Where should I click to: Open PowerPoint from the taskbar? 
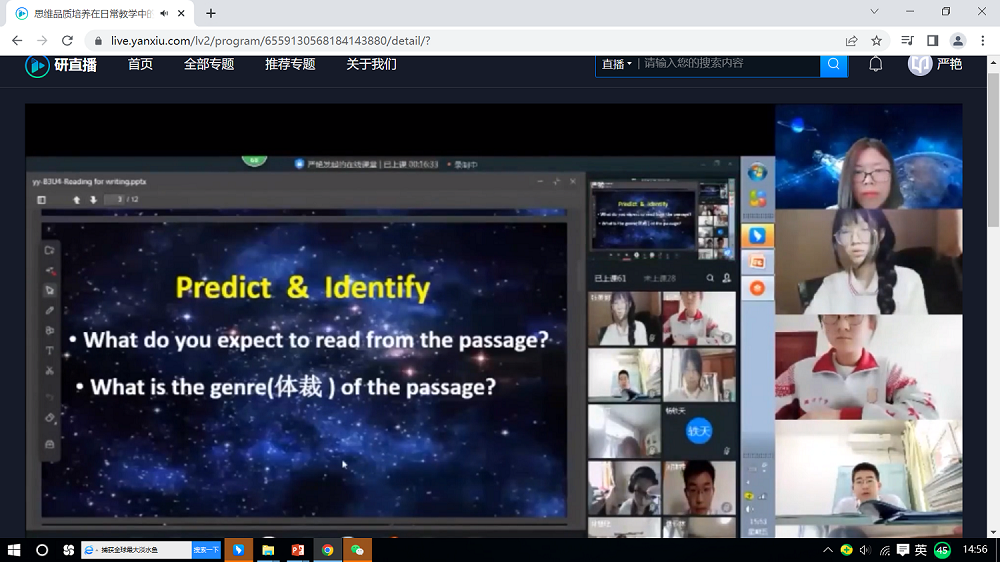(x=298, y=550)
